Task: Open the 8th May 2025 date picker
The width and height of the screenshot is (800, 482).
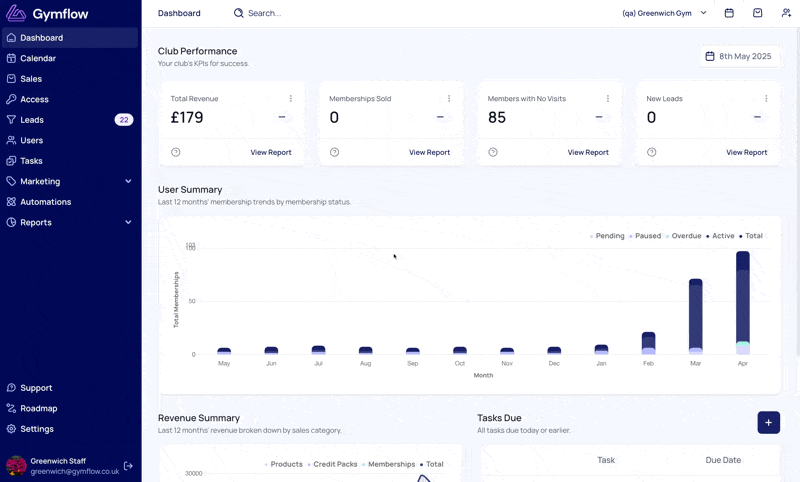Action: point(739,56)
